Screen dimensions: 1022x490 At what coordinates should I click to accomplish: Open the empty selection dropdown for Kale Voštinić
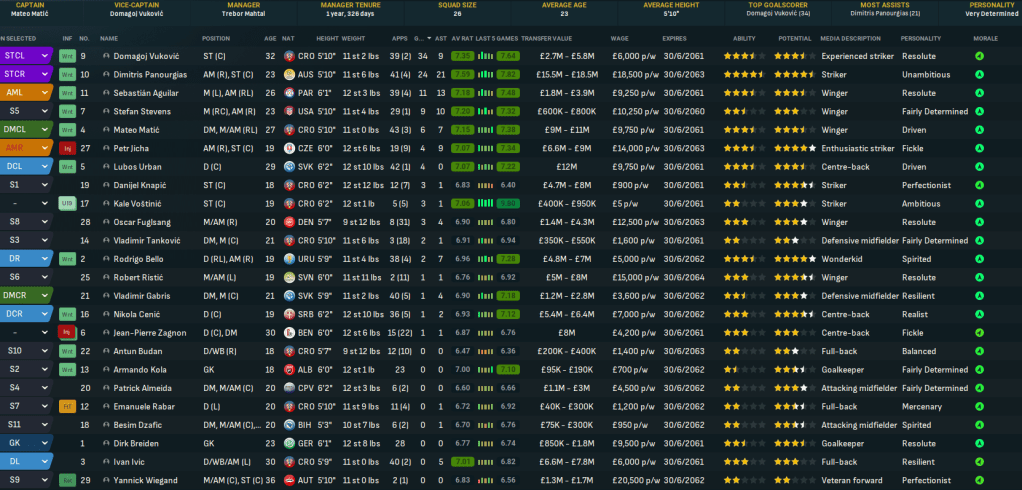(x=26, y=204)
